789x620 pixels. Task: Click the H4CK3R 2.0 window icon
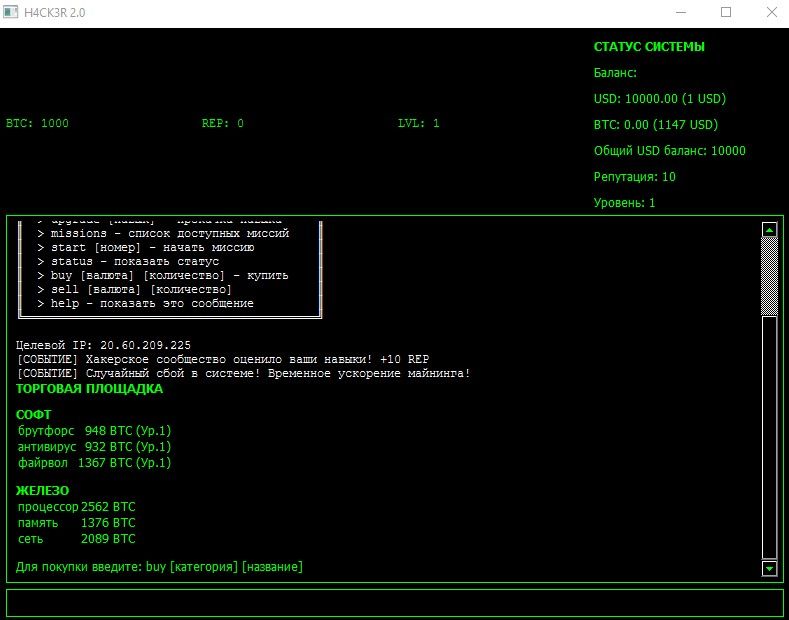click(x=10, y=12)
